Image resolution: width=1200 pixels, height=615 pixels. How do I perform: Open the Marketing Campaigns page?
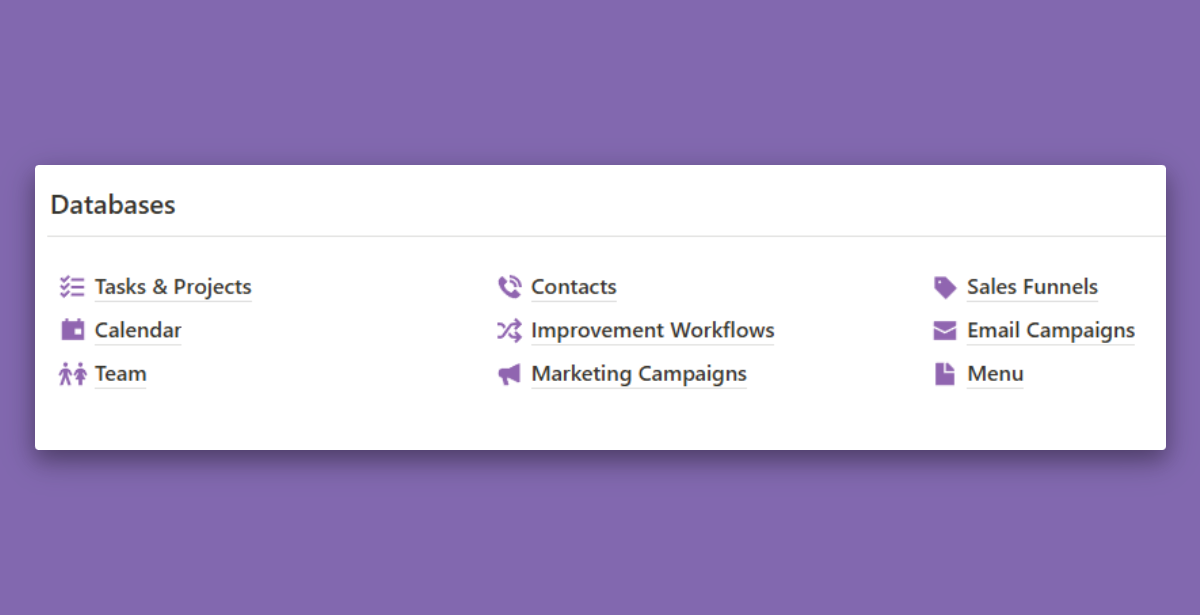pyautogui.click(x=638, y=374)
